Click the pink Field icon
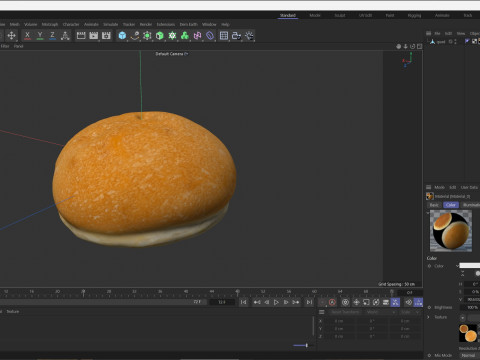 (197, 36)
